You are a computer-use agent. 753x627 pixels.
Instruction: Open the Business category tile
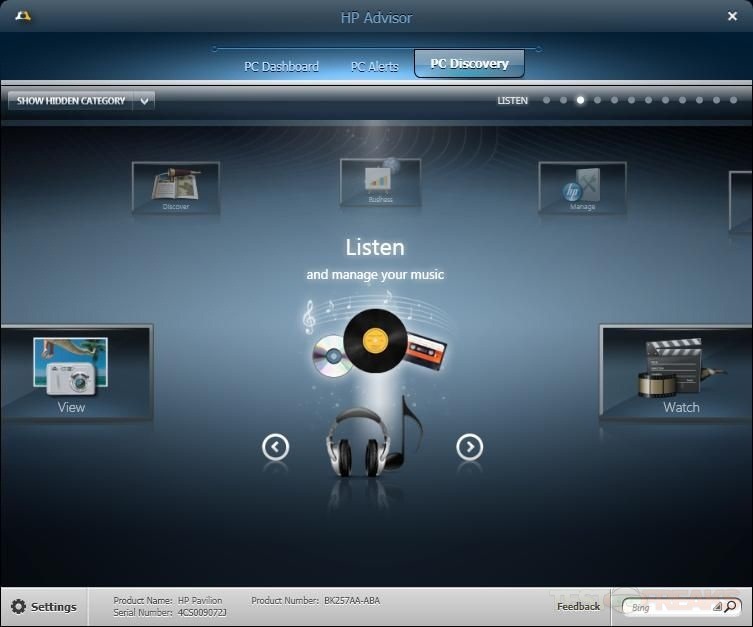(380, 182)
